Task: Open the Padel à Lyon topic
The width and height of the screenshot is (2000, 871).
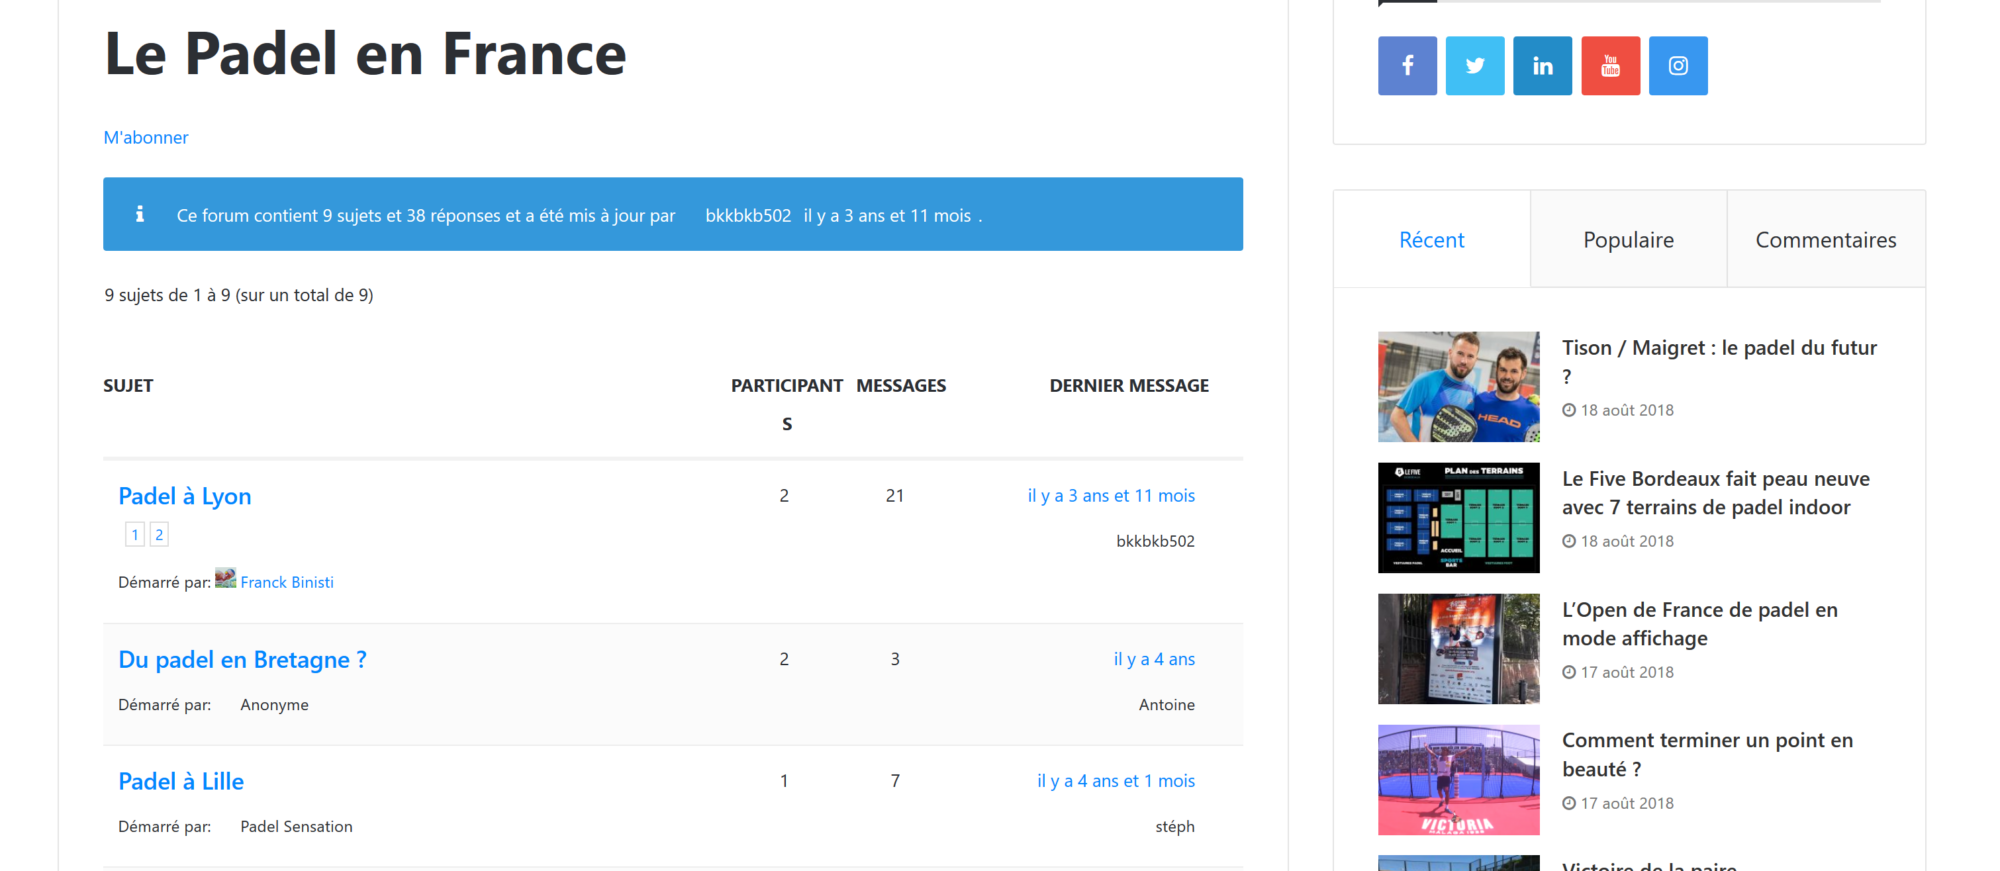Action: tap(185, 497)
